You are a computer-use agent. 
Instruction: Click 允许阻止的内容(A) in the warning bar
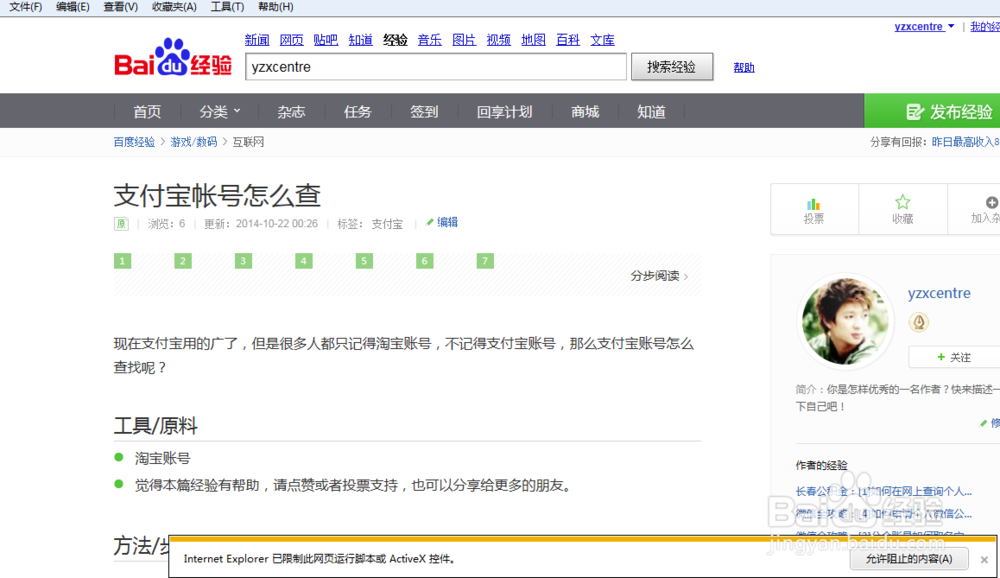click(908, 559)
